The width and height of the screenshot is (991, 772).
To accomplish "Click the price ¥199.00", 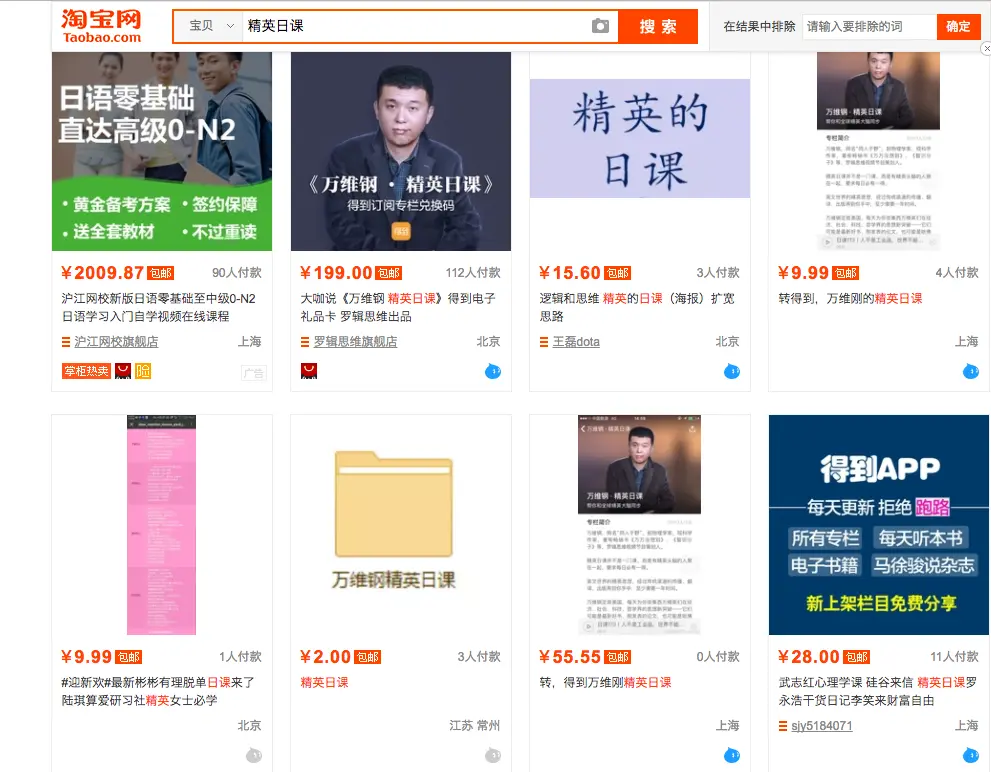I will [336, 273].
